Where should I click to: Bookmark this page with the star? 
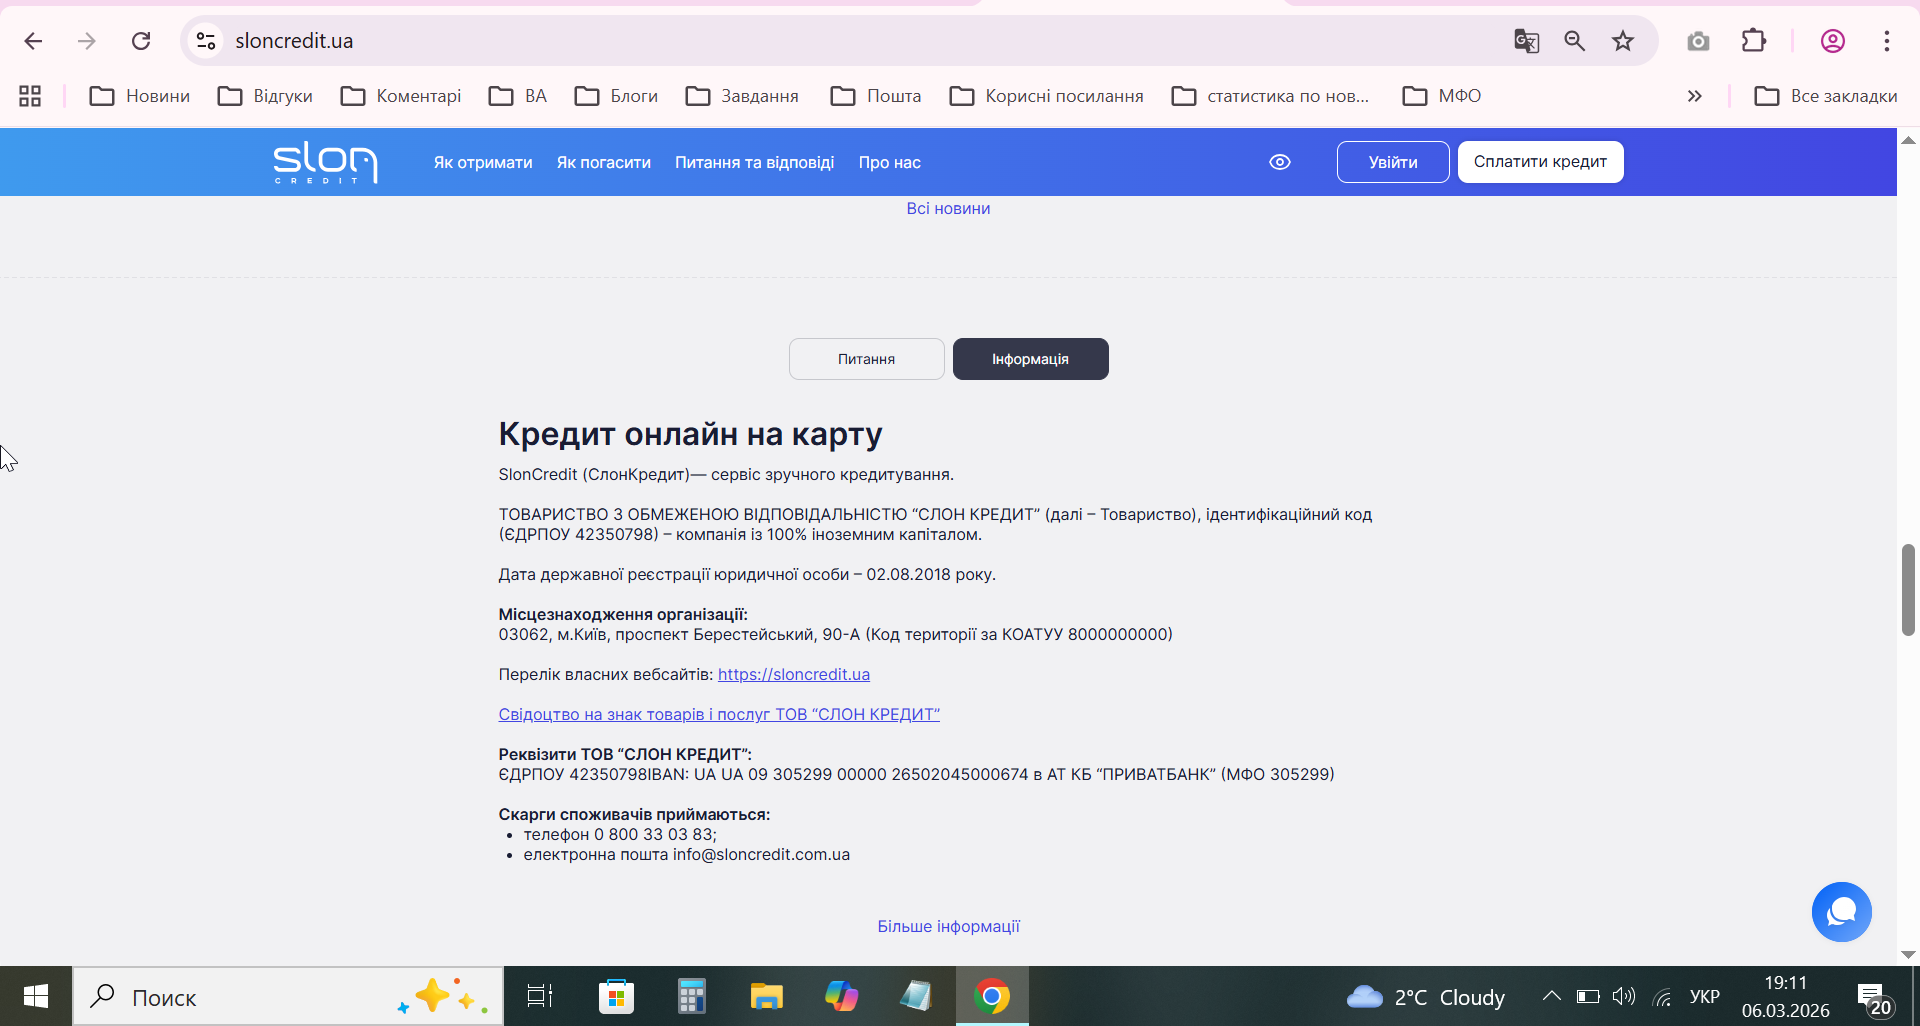(1623, 41)
